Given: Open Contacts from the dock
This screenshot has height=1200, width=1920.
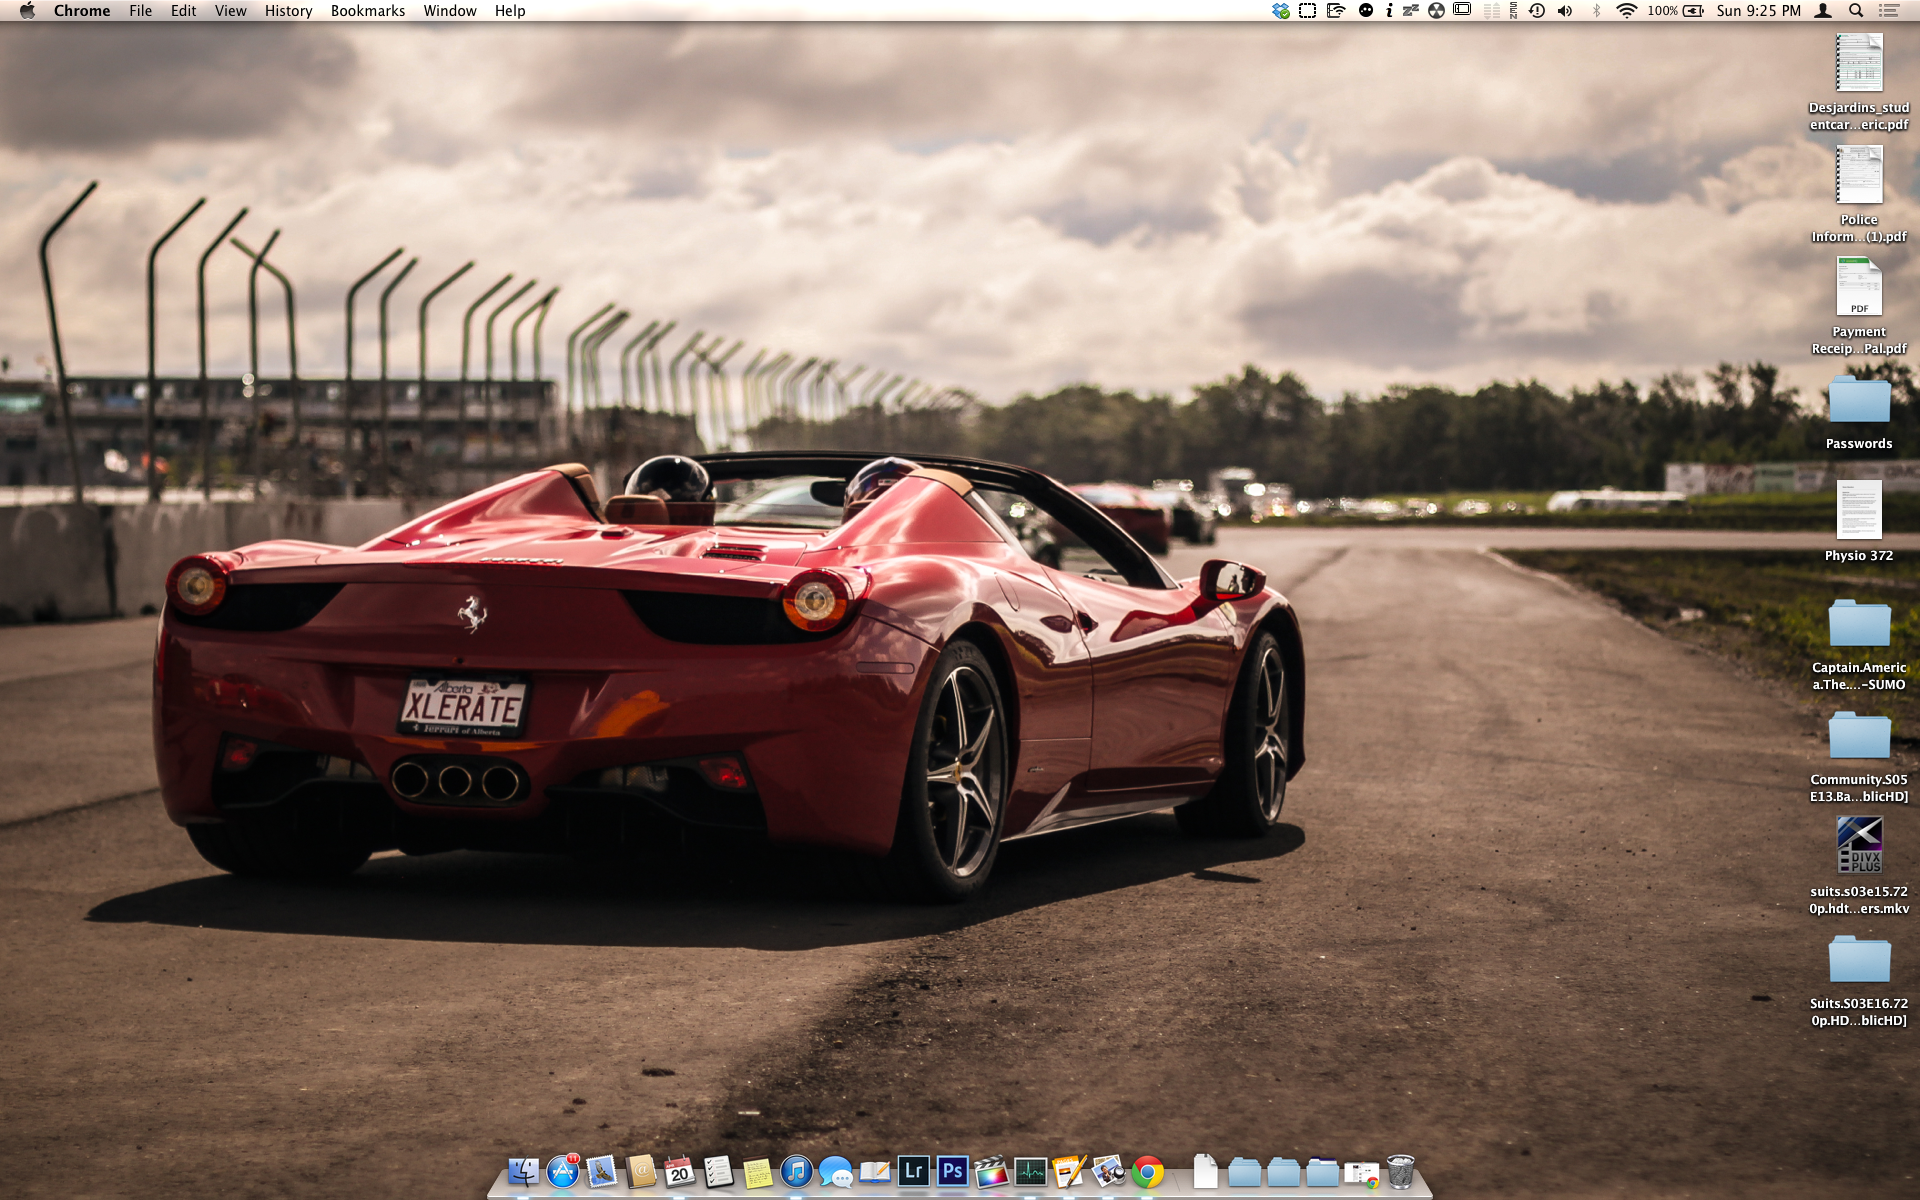Looking at the screenshot, I should point(641,1171).
